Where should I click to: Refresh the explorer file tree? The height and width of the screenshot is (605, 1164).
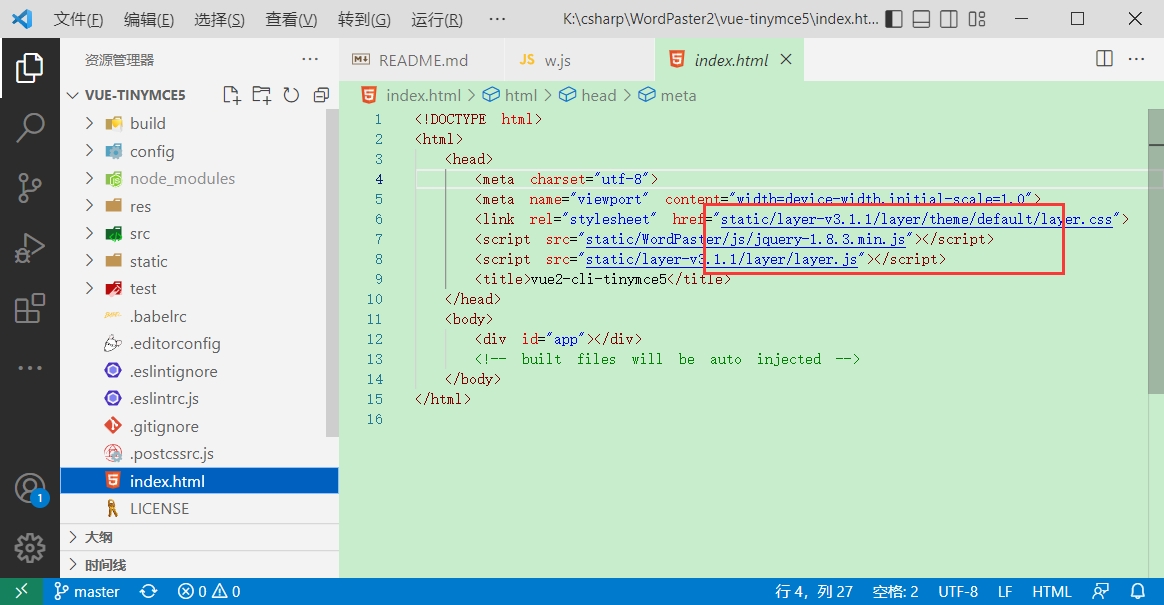291,95
